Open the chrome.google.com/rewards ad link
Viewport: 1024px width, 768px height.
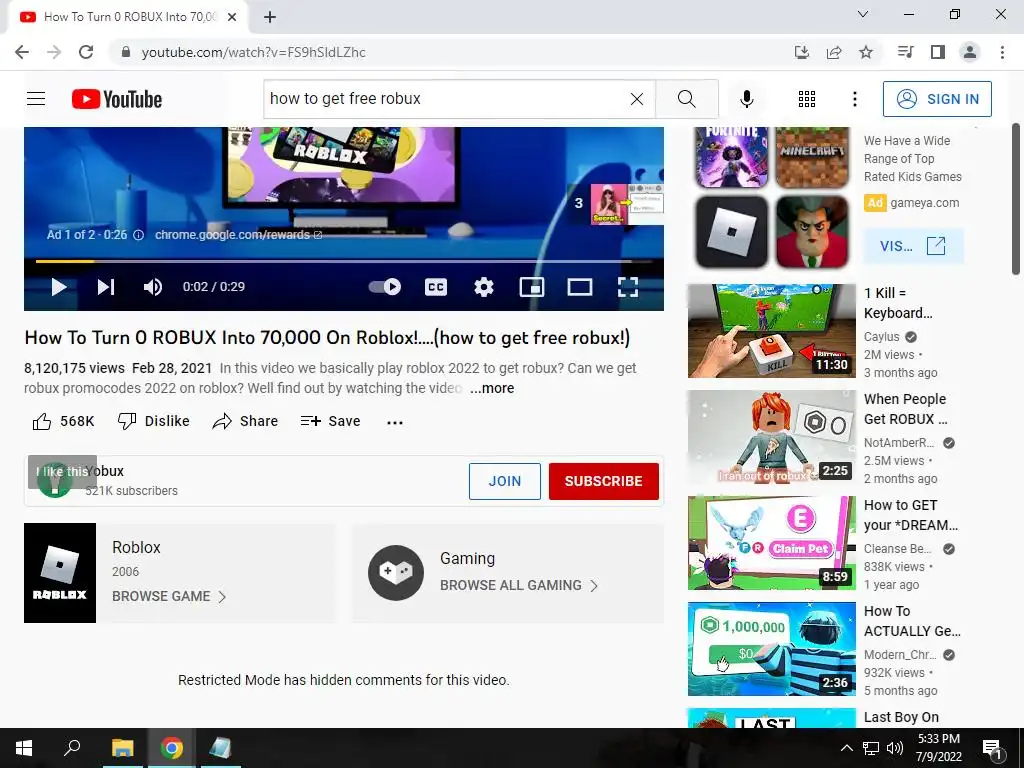coord(238,234)
